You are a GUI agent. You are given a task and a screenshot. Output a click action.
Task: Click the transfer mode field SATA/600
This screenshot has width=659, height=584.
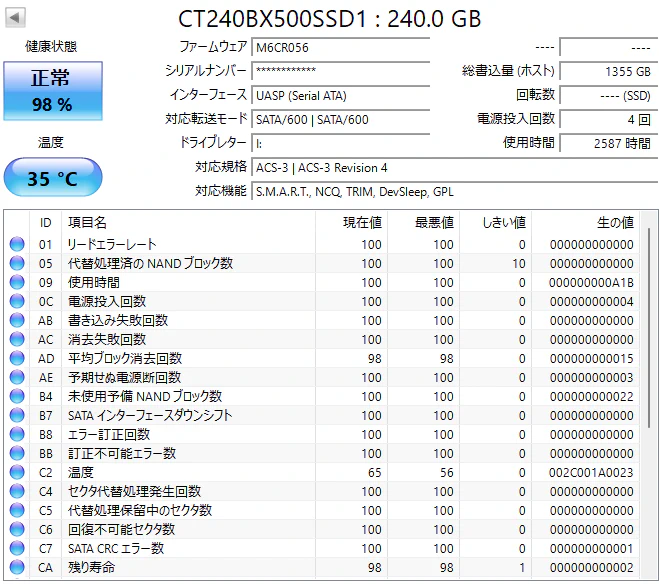(x=341, y=119)
